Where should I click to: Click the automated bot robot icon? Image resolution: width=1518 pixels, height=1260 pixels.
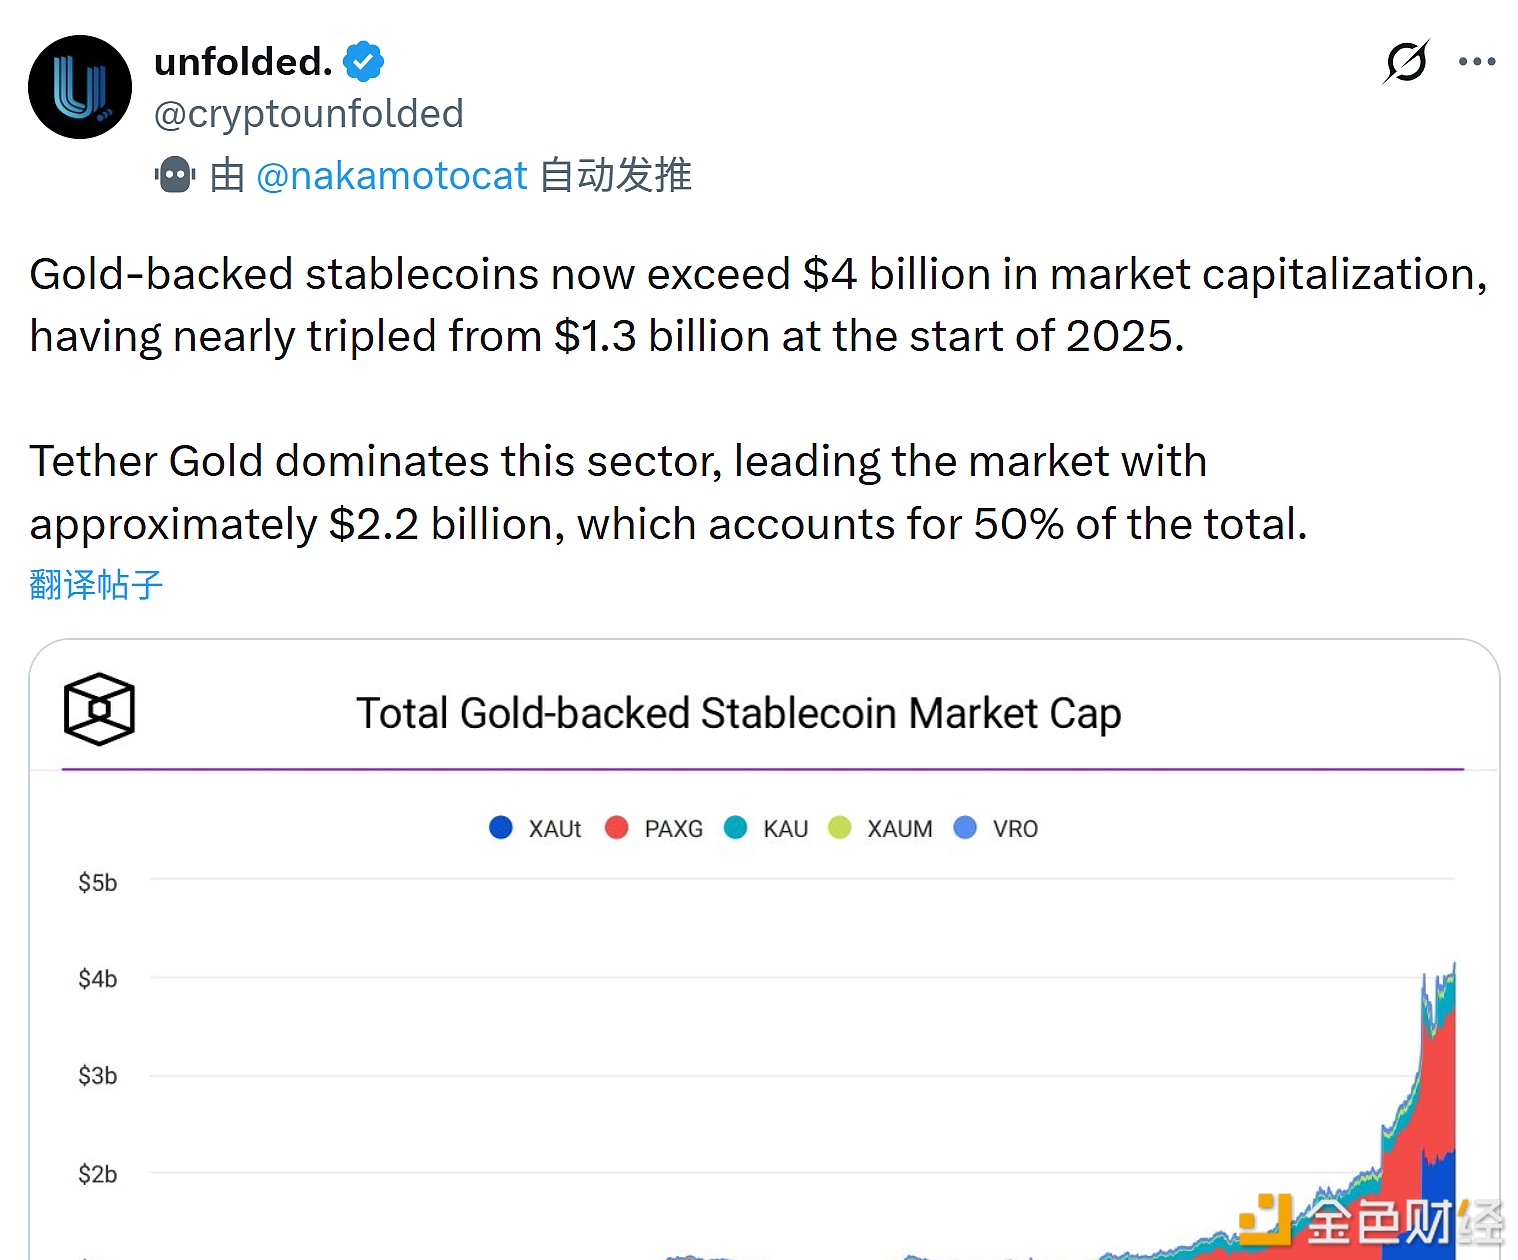[175, 175]
